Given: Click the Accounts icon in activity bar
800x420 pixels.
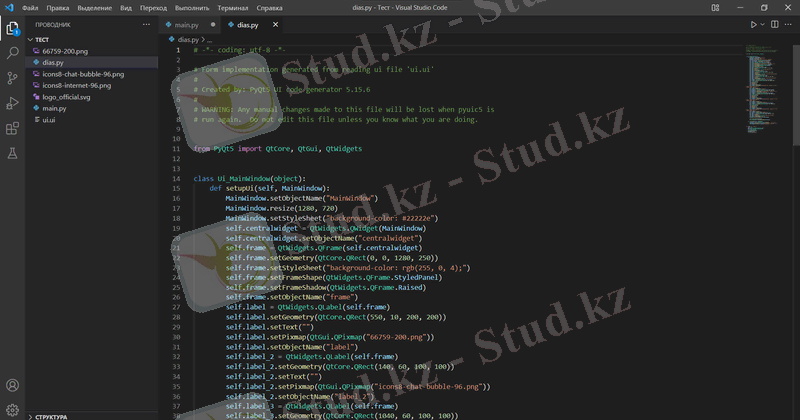Looking at the screenshot, I should [x=13, y=385].
